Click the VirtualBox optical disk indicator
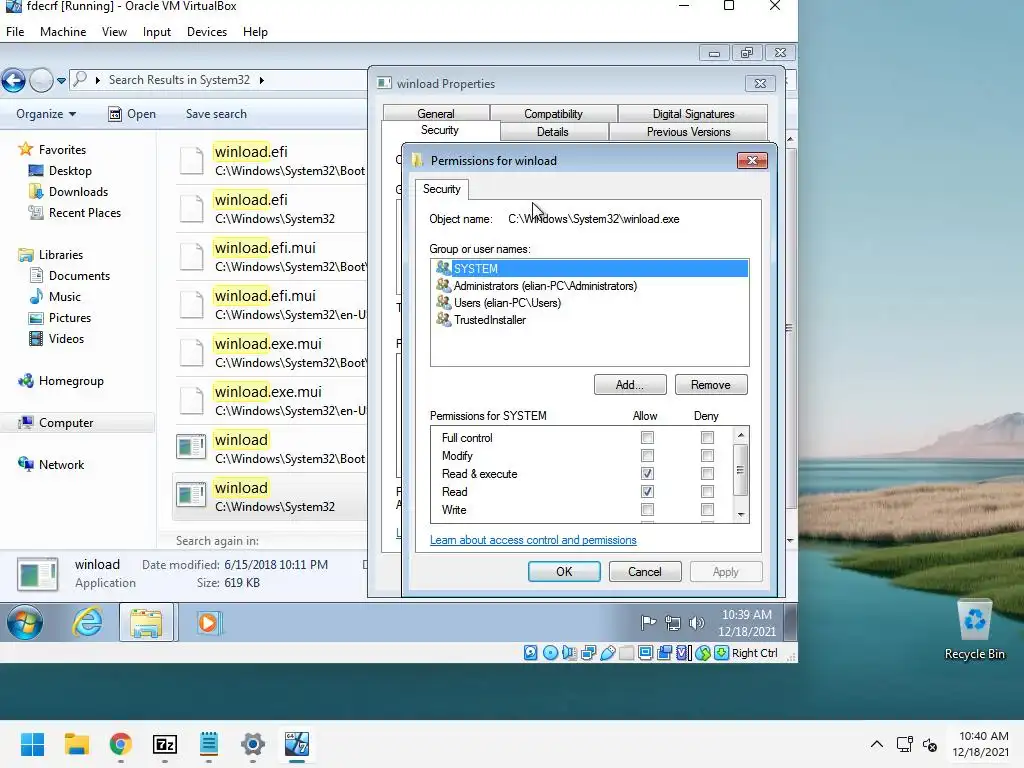 coord(551,652)
